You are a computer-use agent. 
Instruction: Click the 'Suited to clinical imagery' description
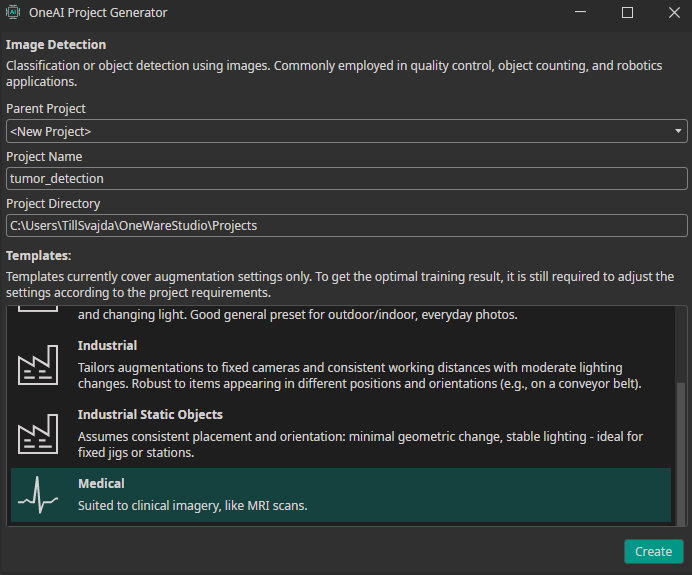[x=192, y=506]
